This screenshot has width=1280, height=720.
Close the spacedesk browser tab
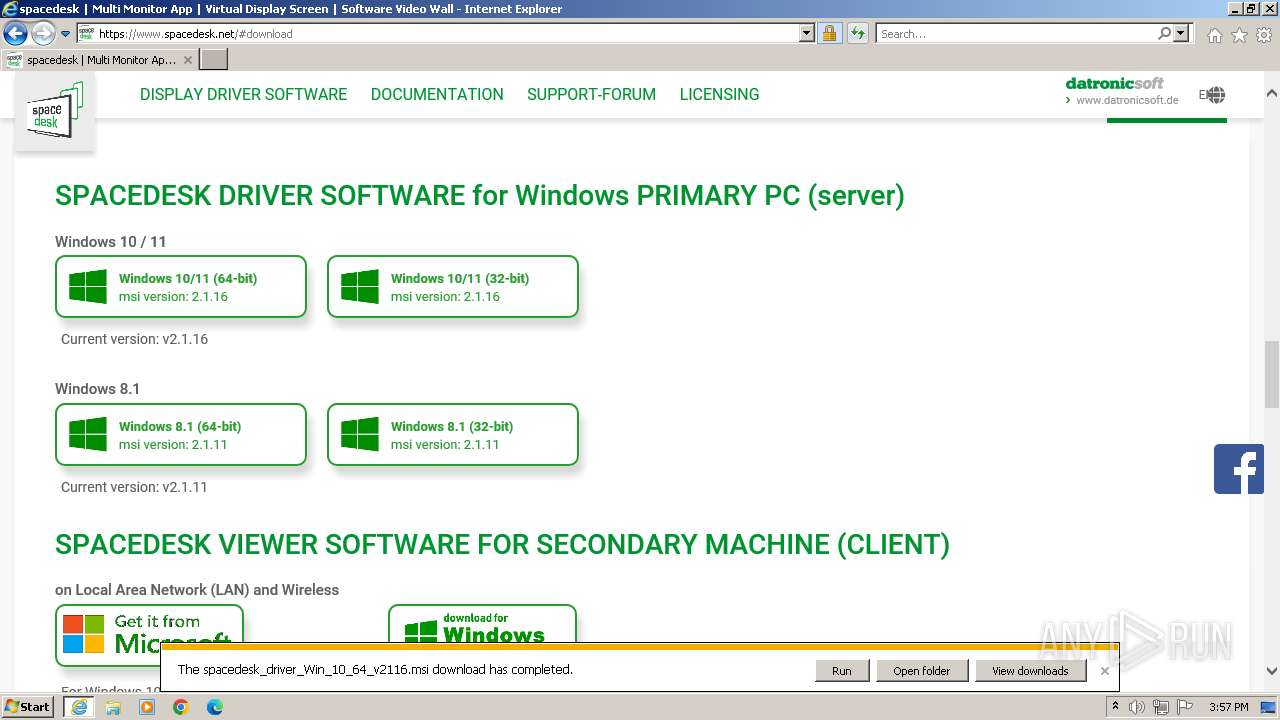pyautogui.click(x=187, y=60)
